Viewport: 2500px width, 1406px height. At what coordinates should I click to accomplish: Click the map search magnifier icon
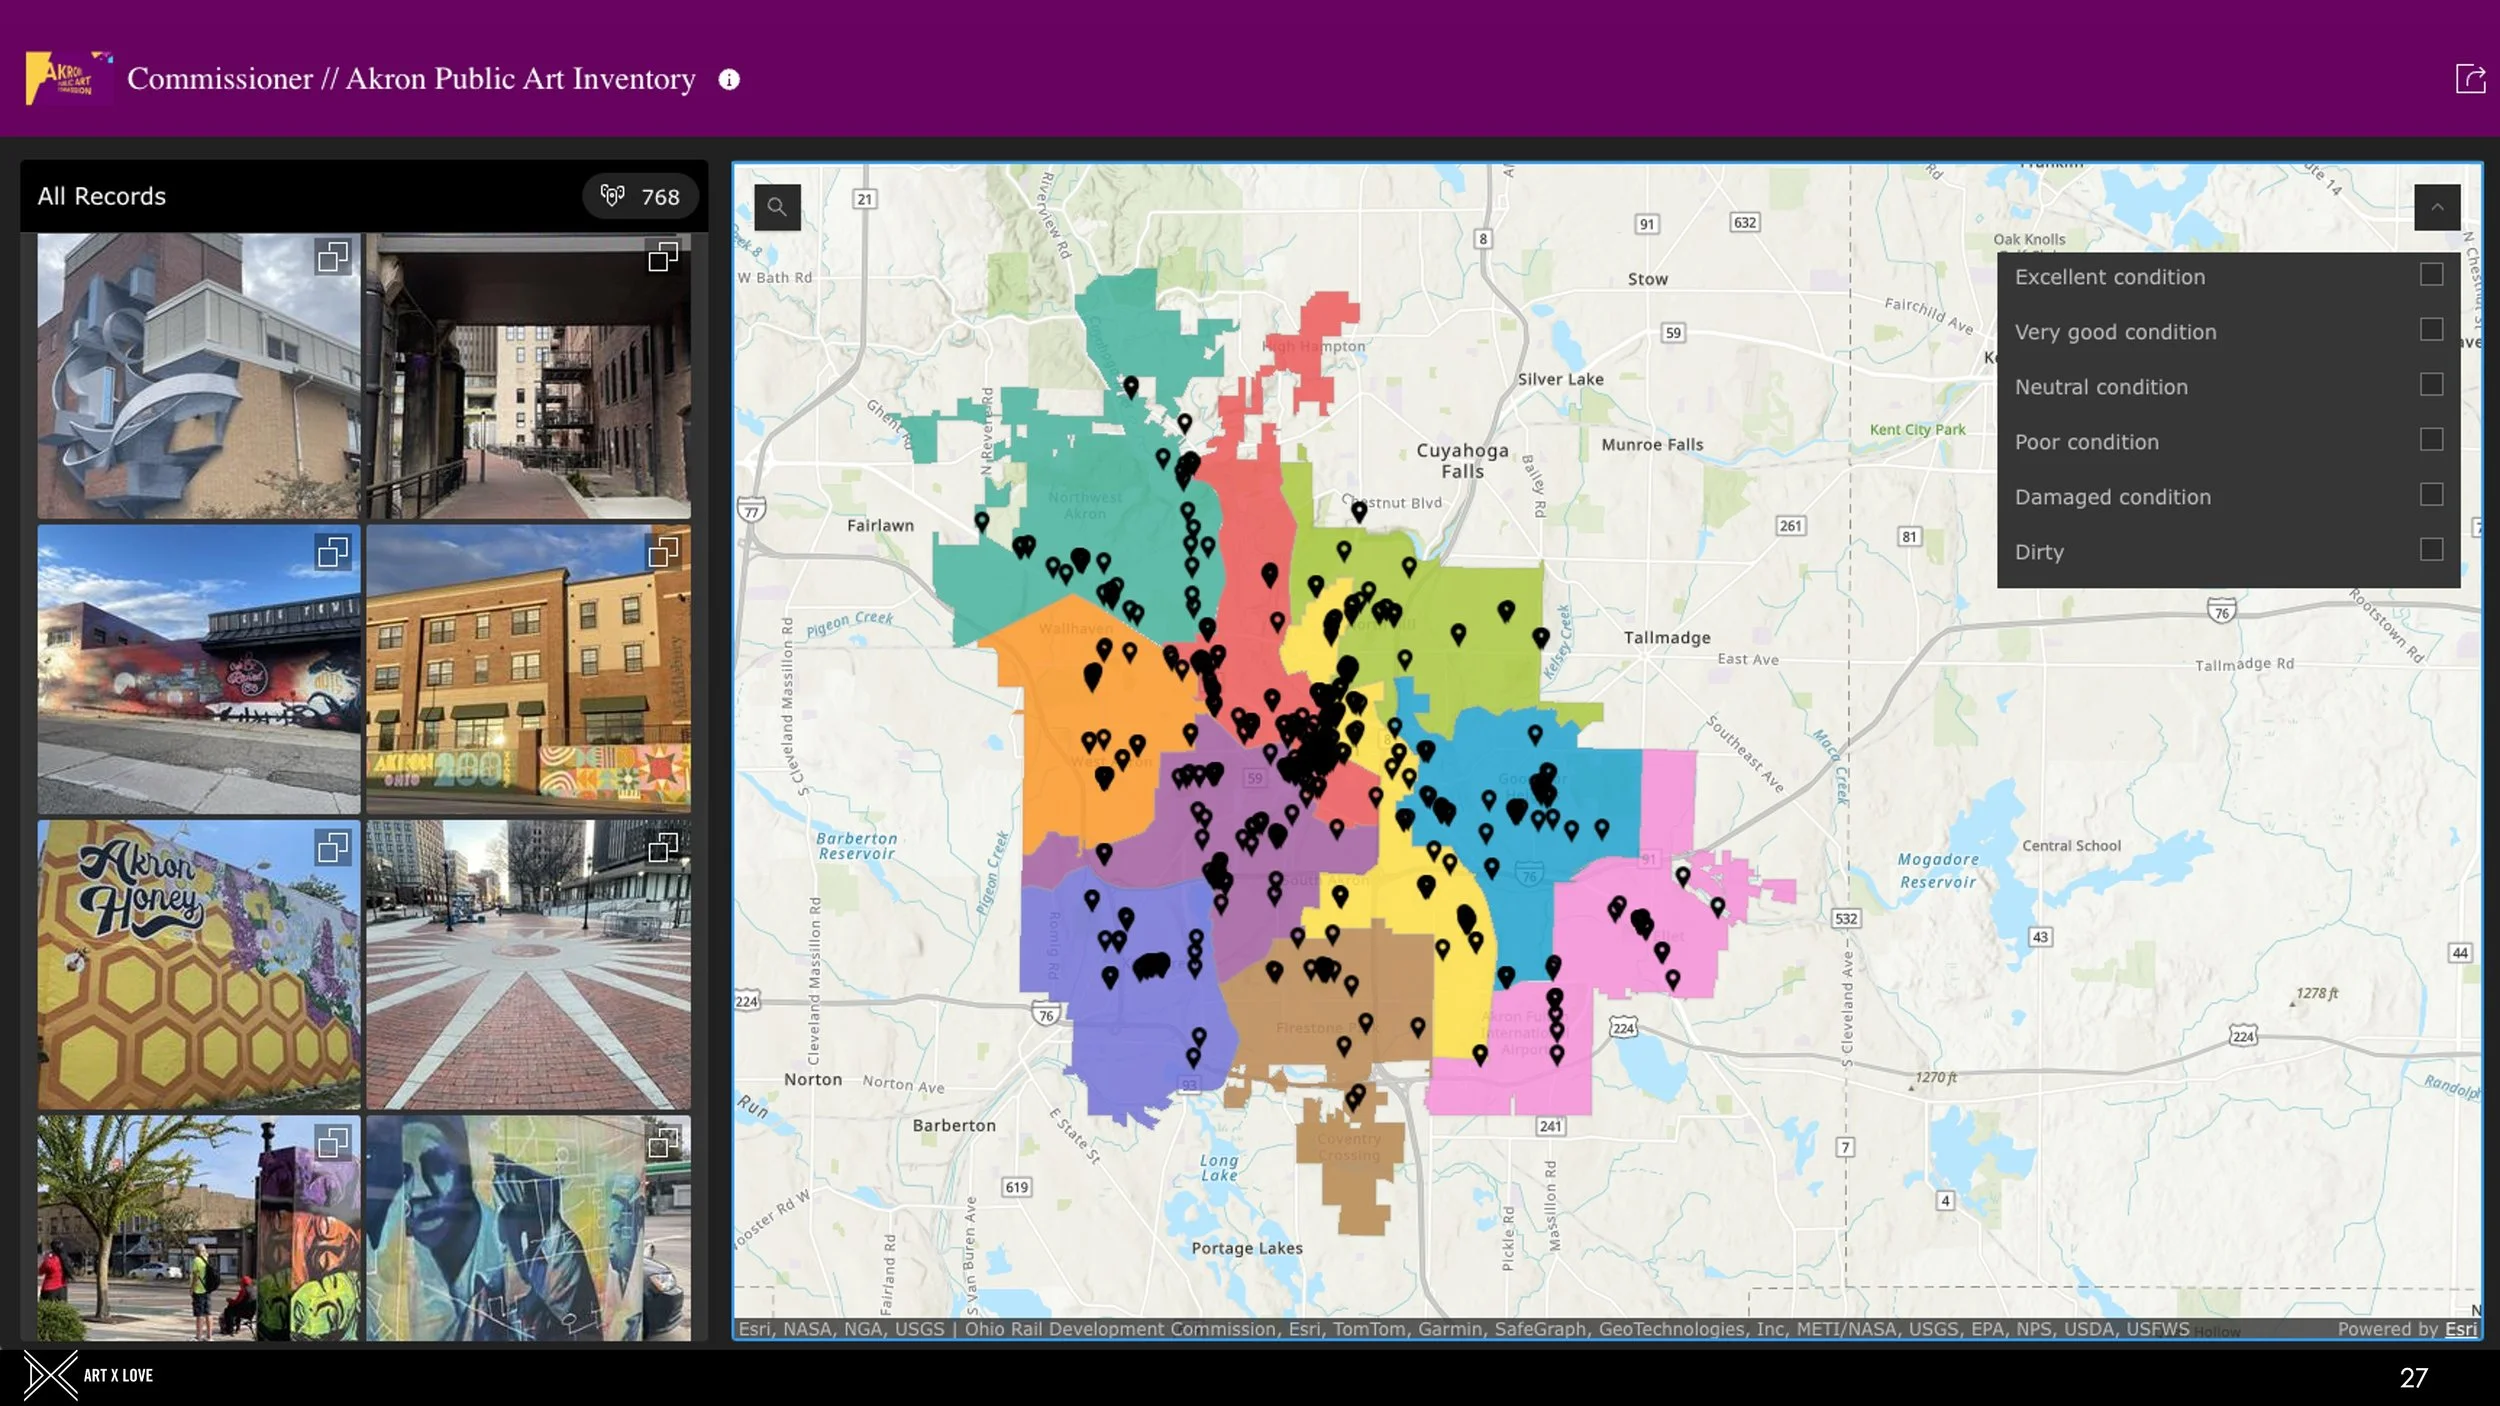click(x=777, y=207)
